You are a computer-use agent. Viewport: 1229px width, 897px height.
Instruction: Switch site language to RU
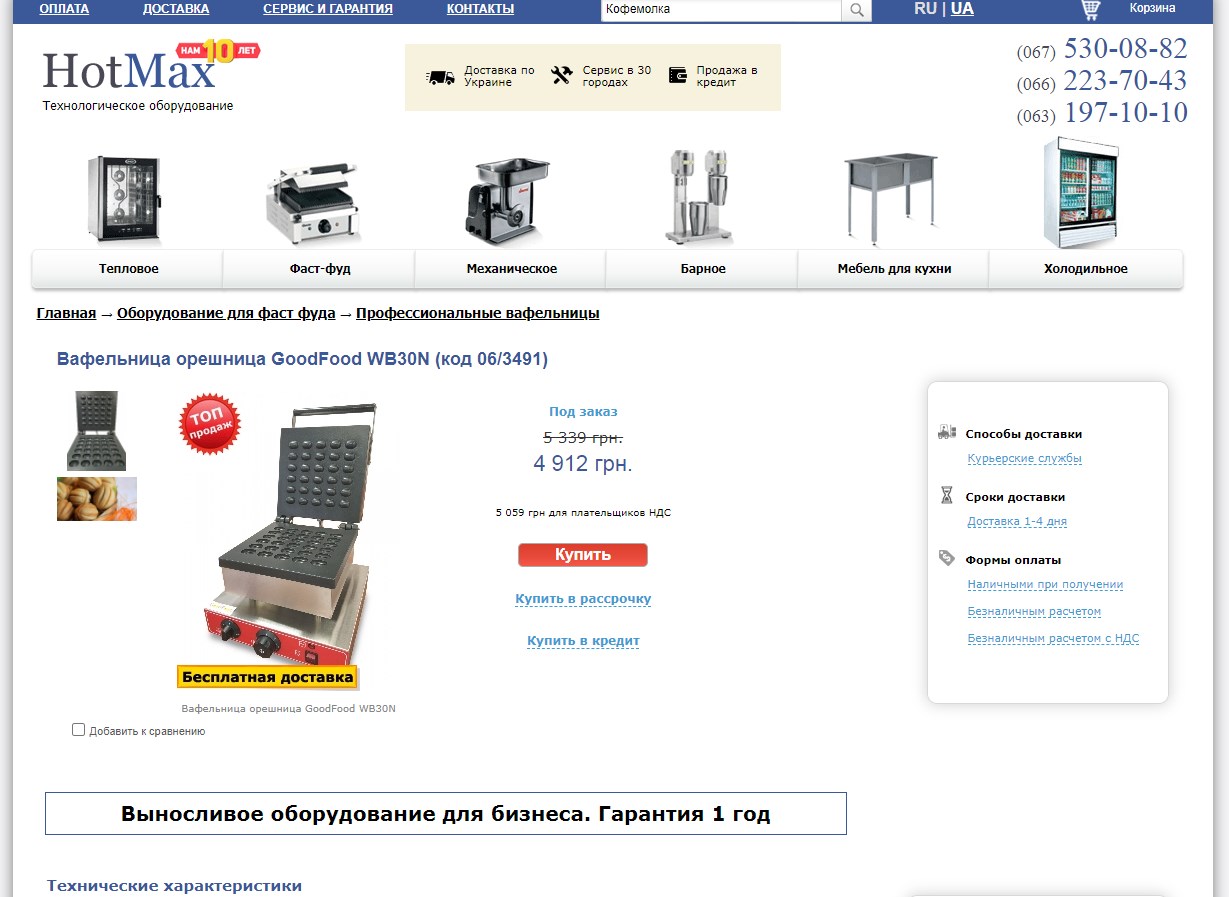[925, 9]
